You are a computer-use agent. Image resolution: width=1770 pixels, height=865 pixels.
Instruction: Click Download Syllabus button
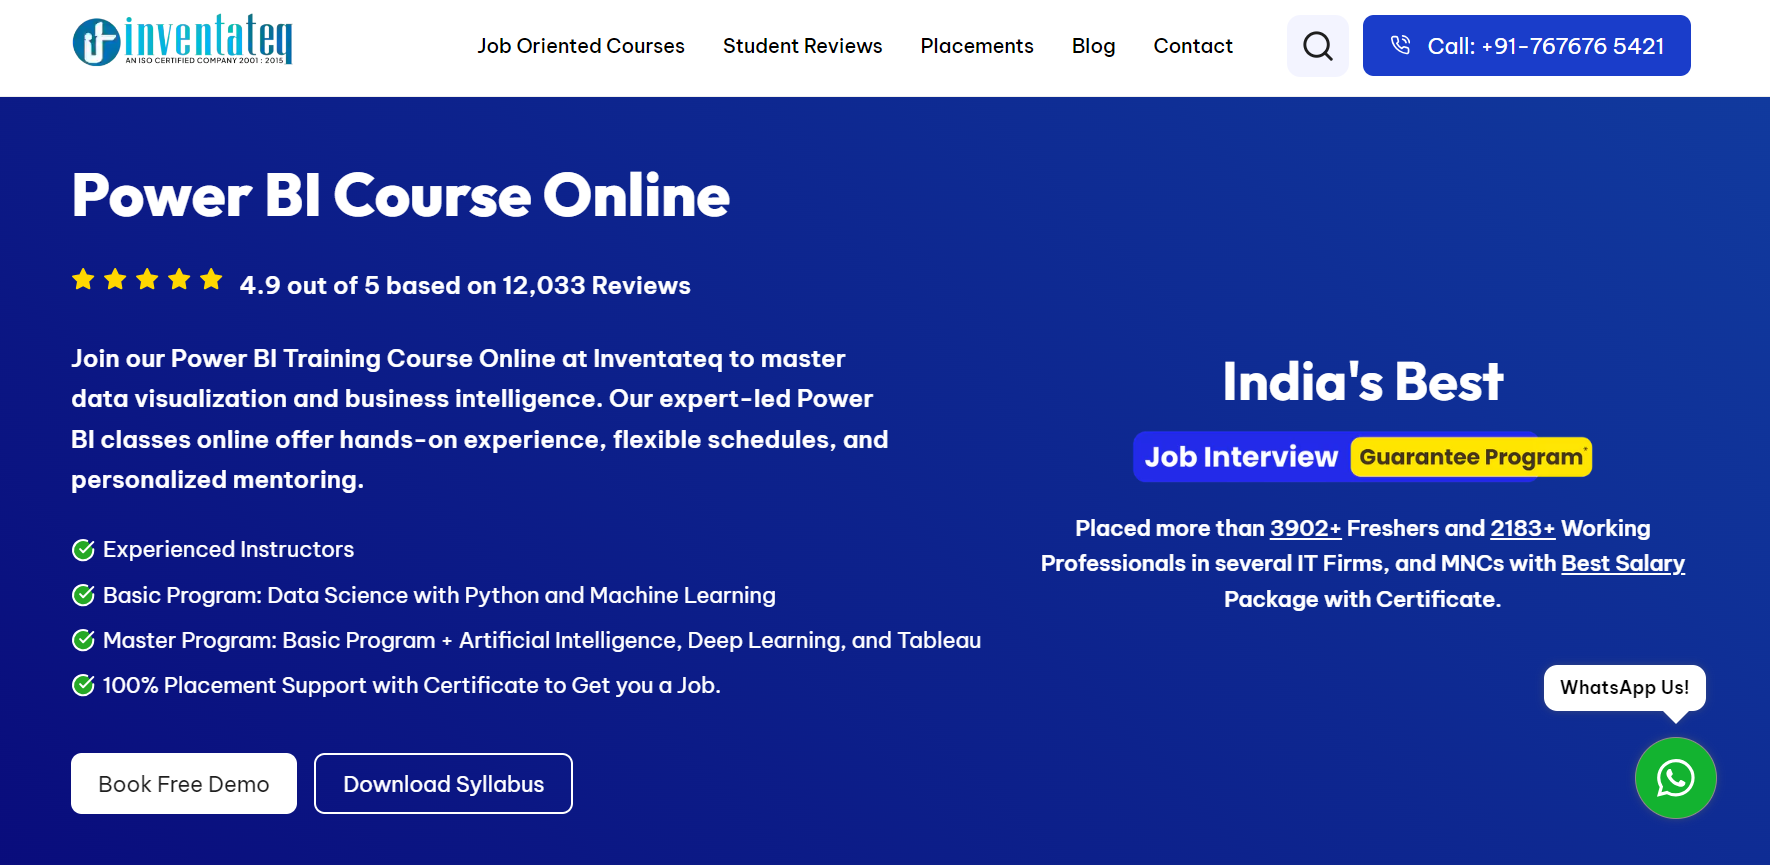444,784
